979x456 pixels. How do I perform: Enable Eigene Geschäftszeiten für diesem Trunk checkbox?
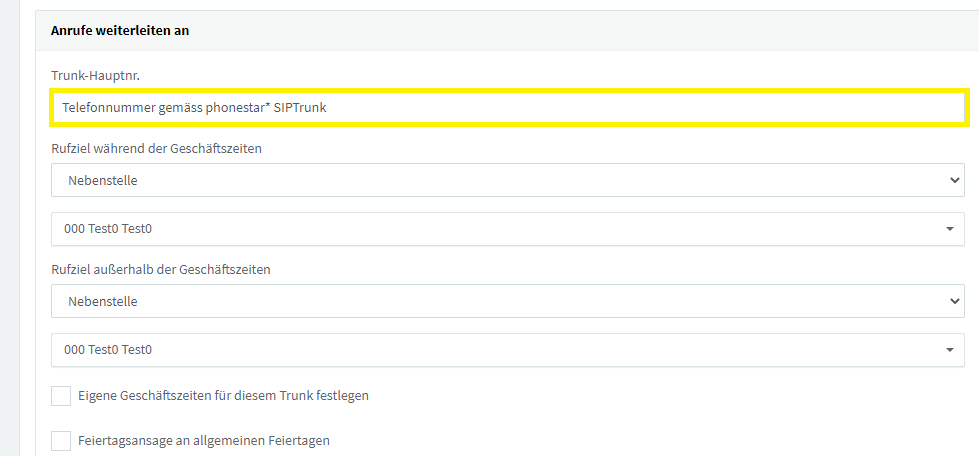point(61,396)
